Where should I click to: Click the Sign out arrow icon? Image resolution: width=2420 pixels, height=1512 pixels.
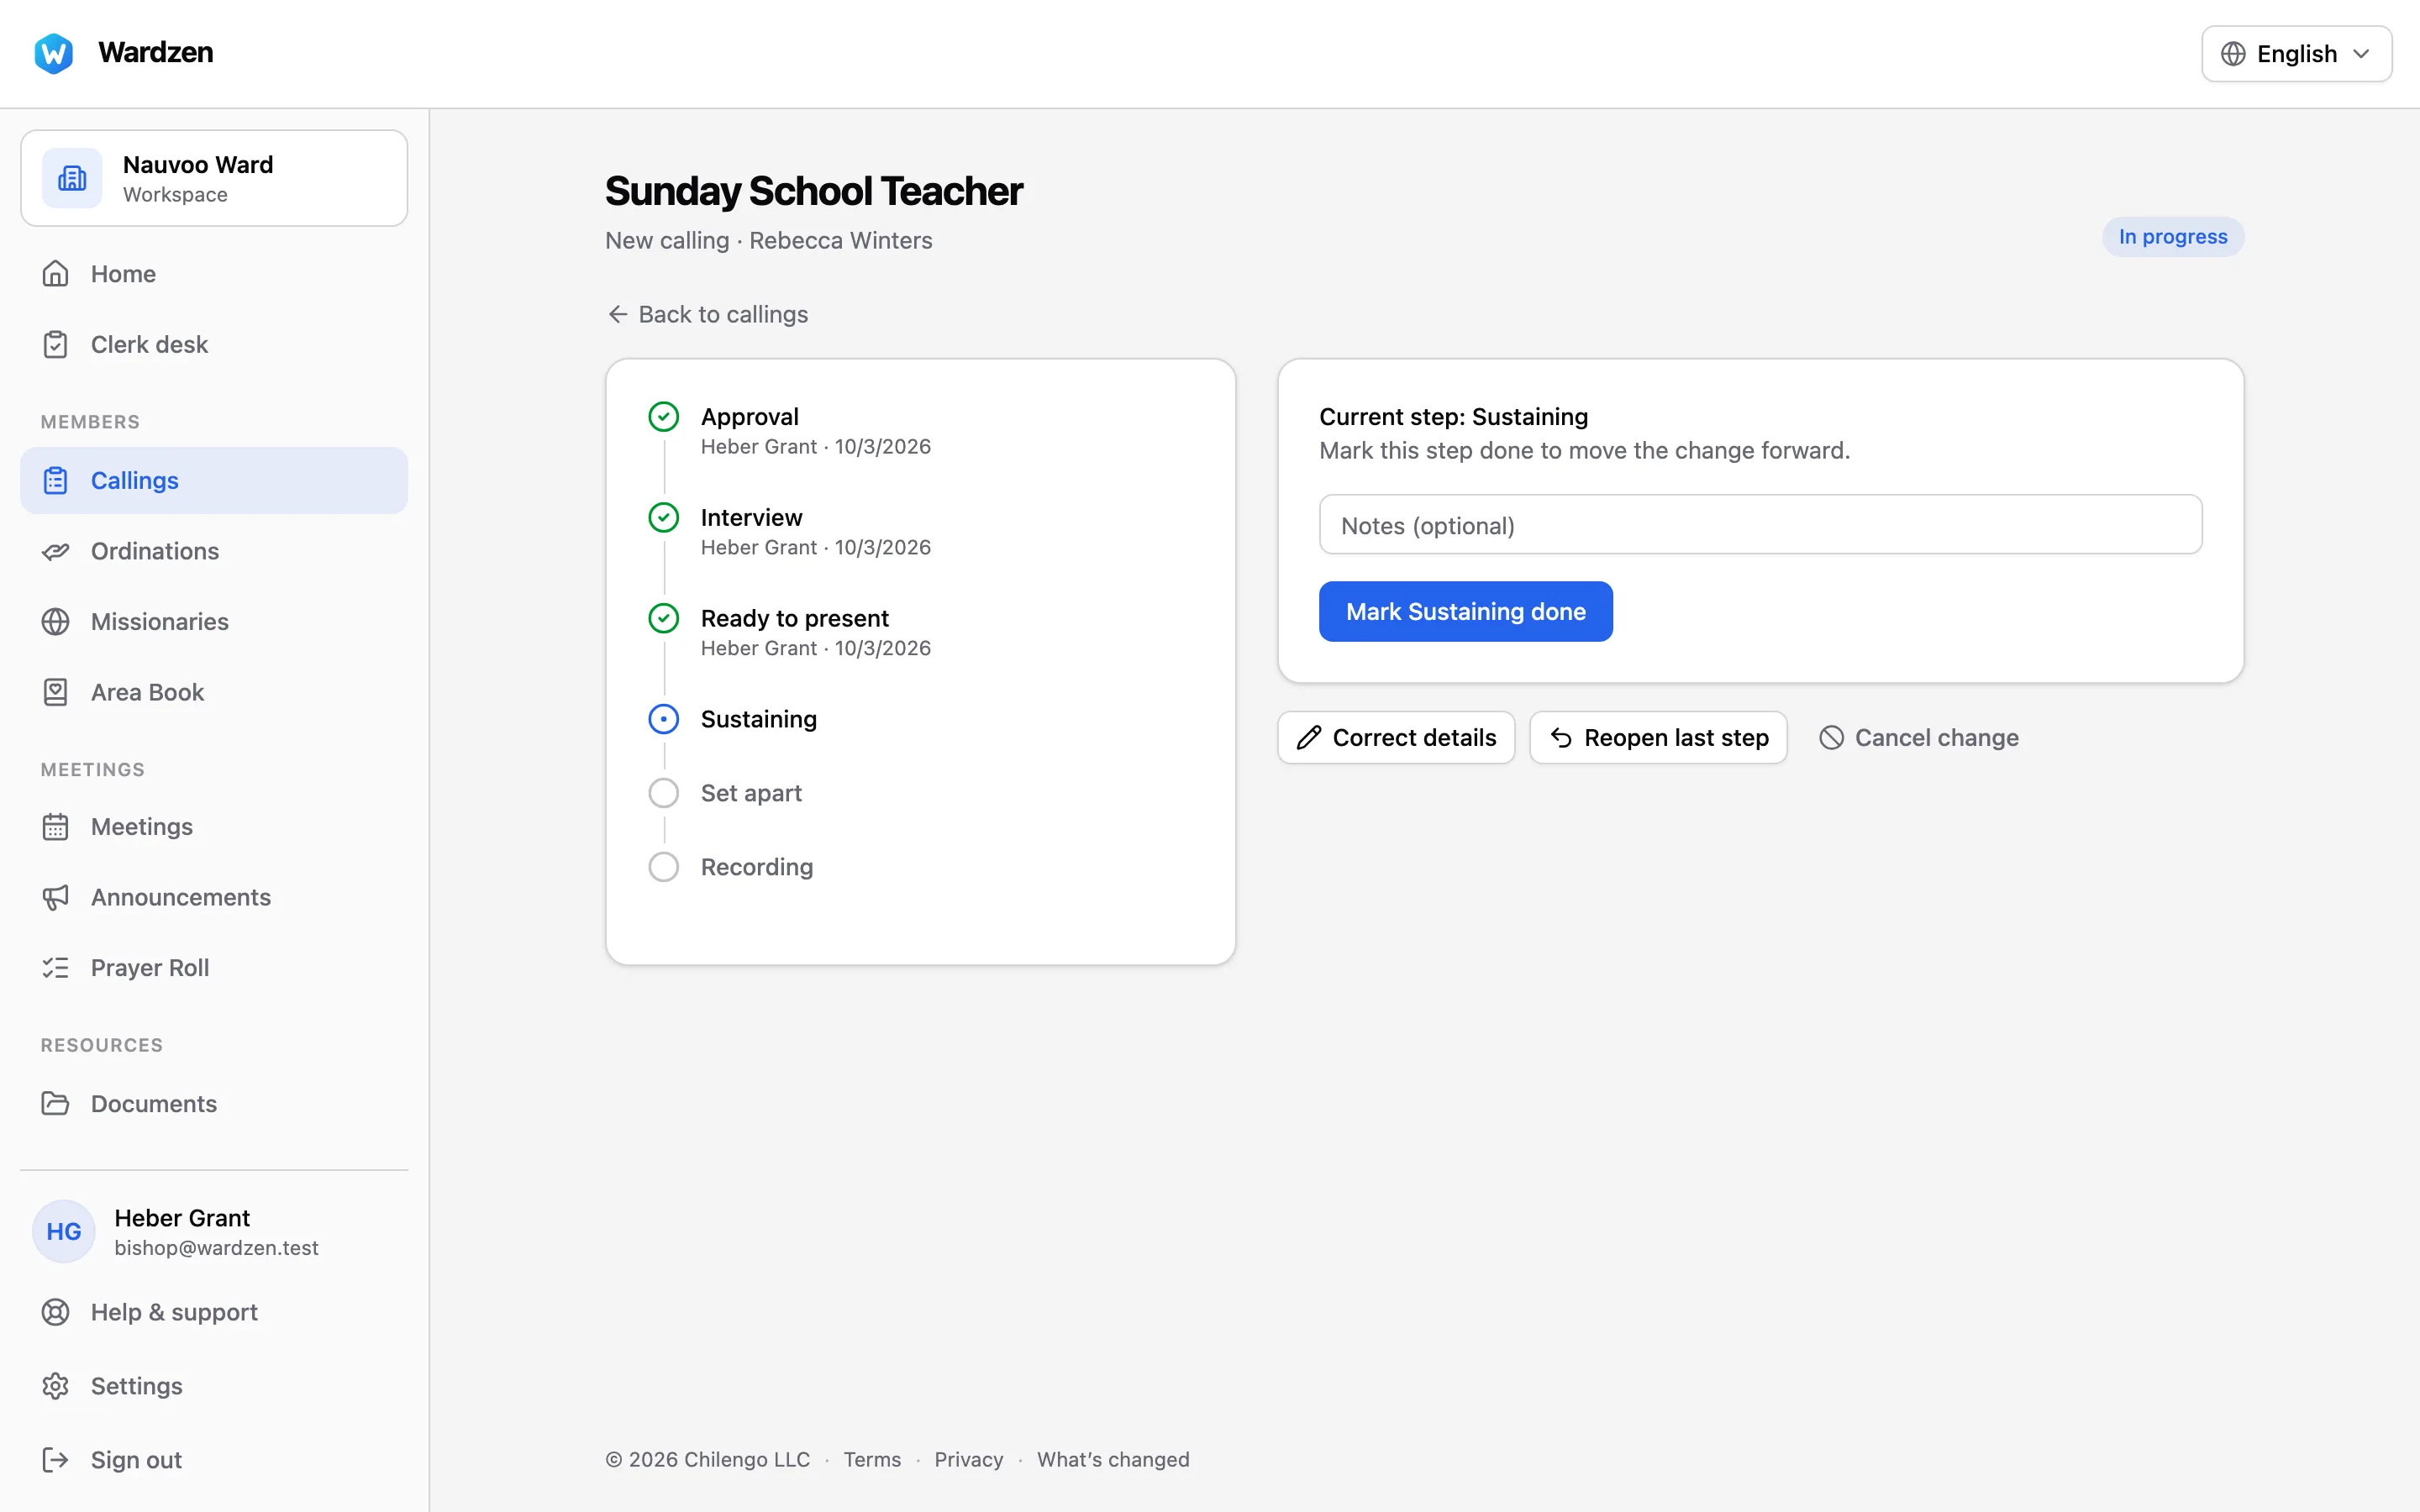[x=55, y=1460]
